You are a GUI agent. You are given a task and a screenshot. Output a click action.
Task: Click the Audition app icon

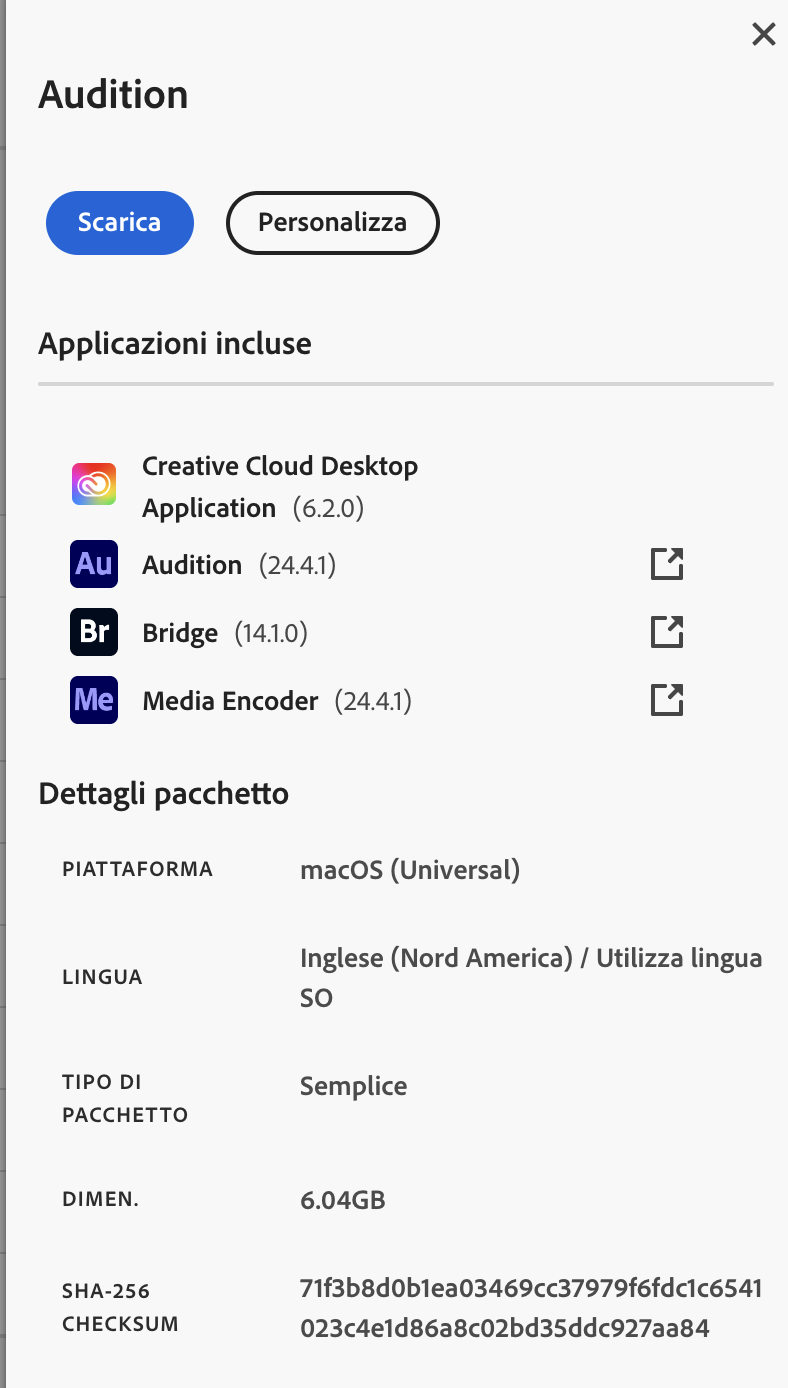pos(94,564)
